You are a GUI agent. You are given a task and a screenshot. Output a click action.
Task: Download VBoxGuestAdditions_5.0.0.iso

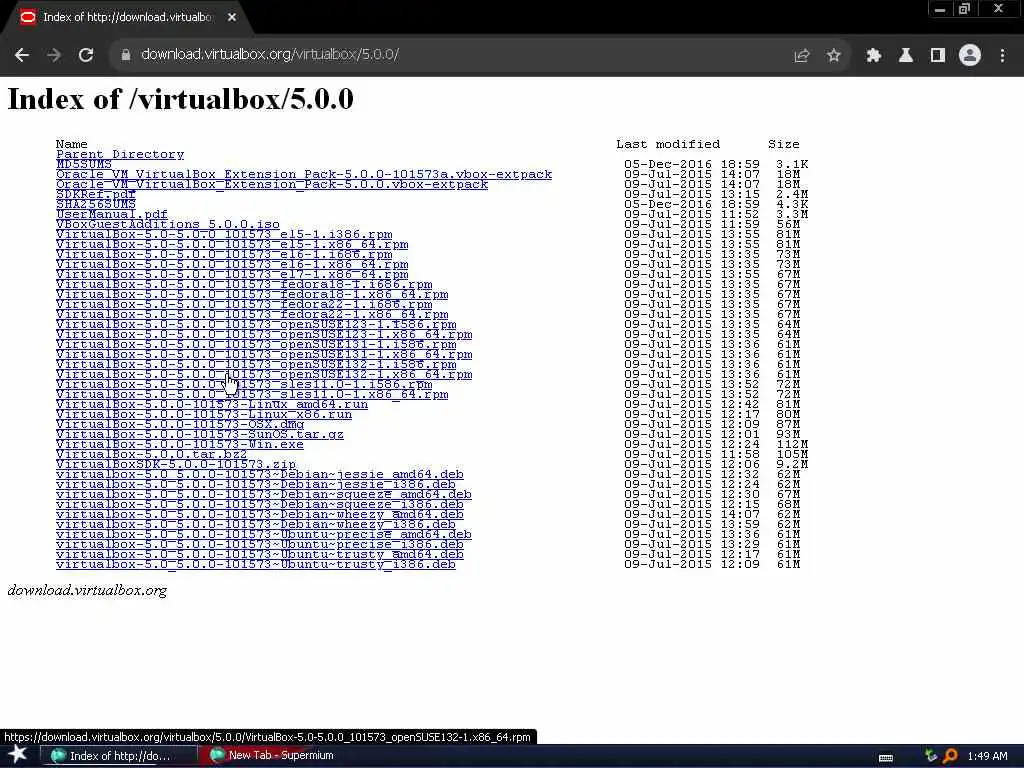tap(168, 225)
